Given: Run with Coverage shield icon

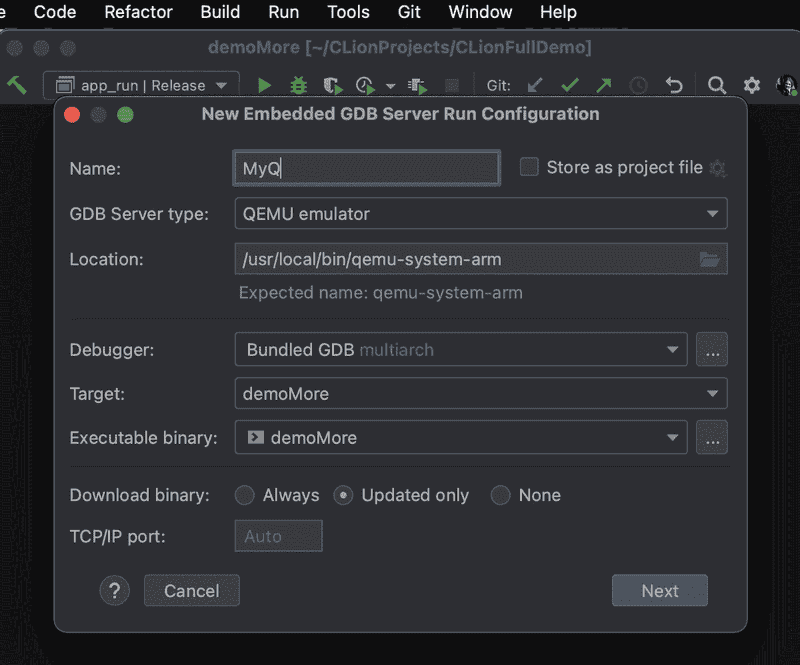Looking at the screenshot, I should pos(333,85).
